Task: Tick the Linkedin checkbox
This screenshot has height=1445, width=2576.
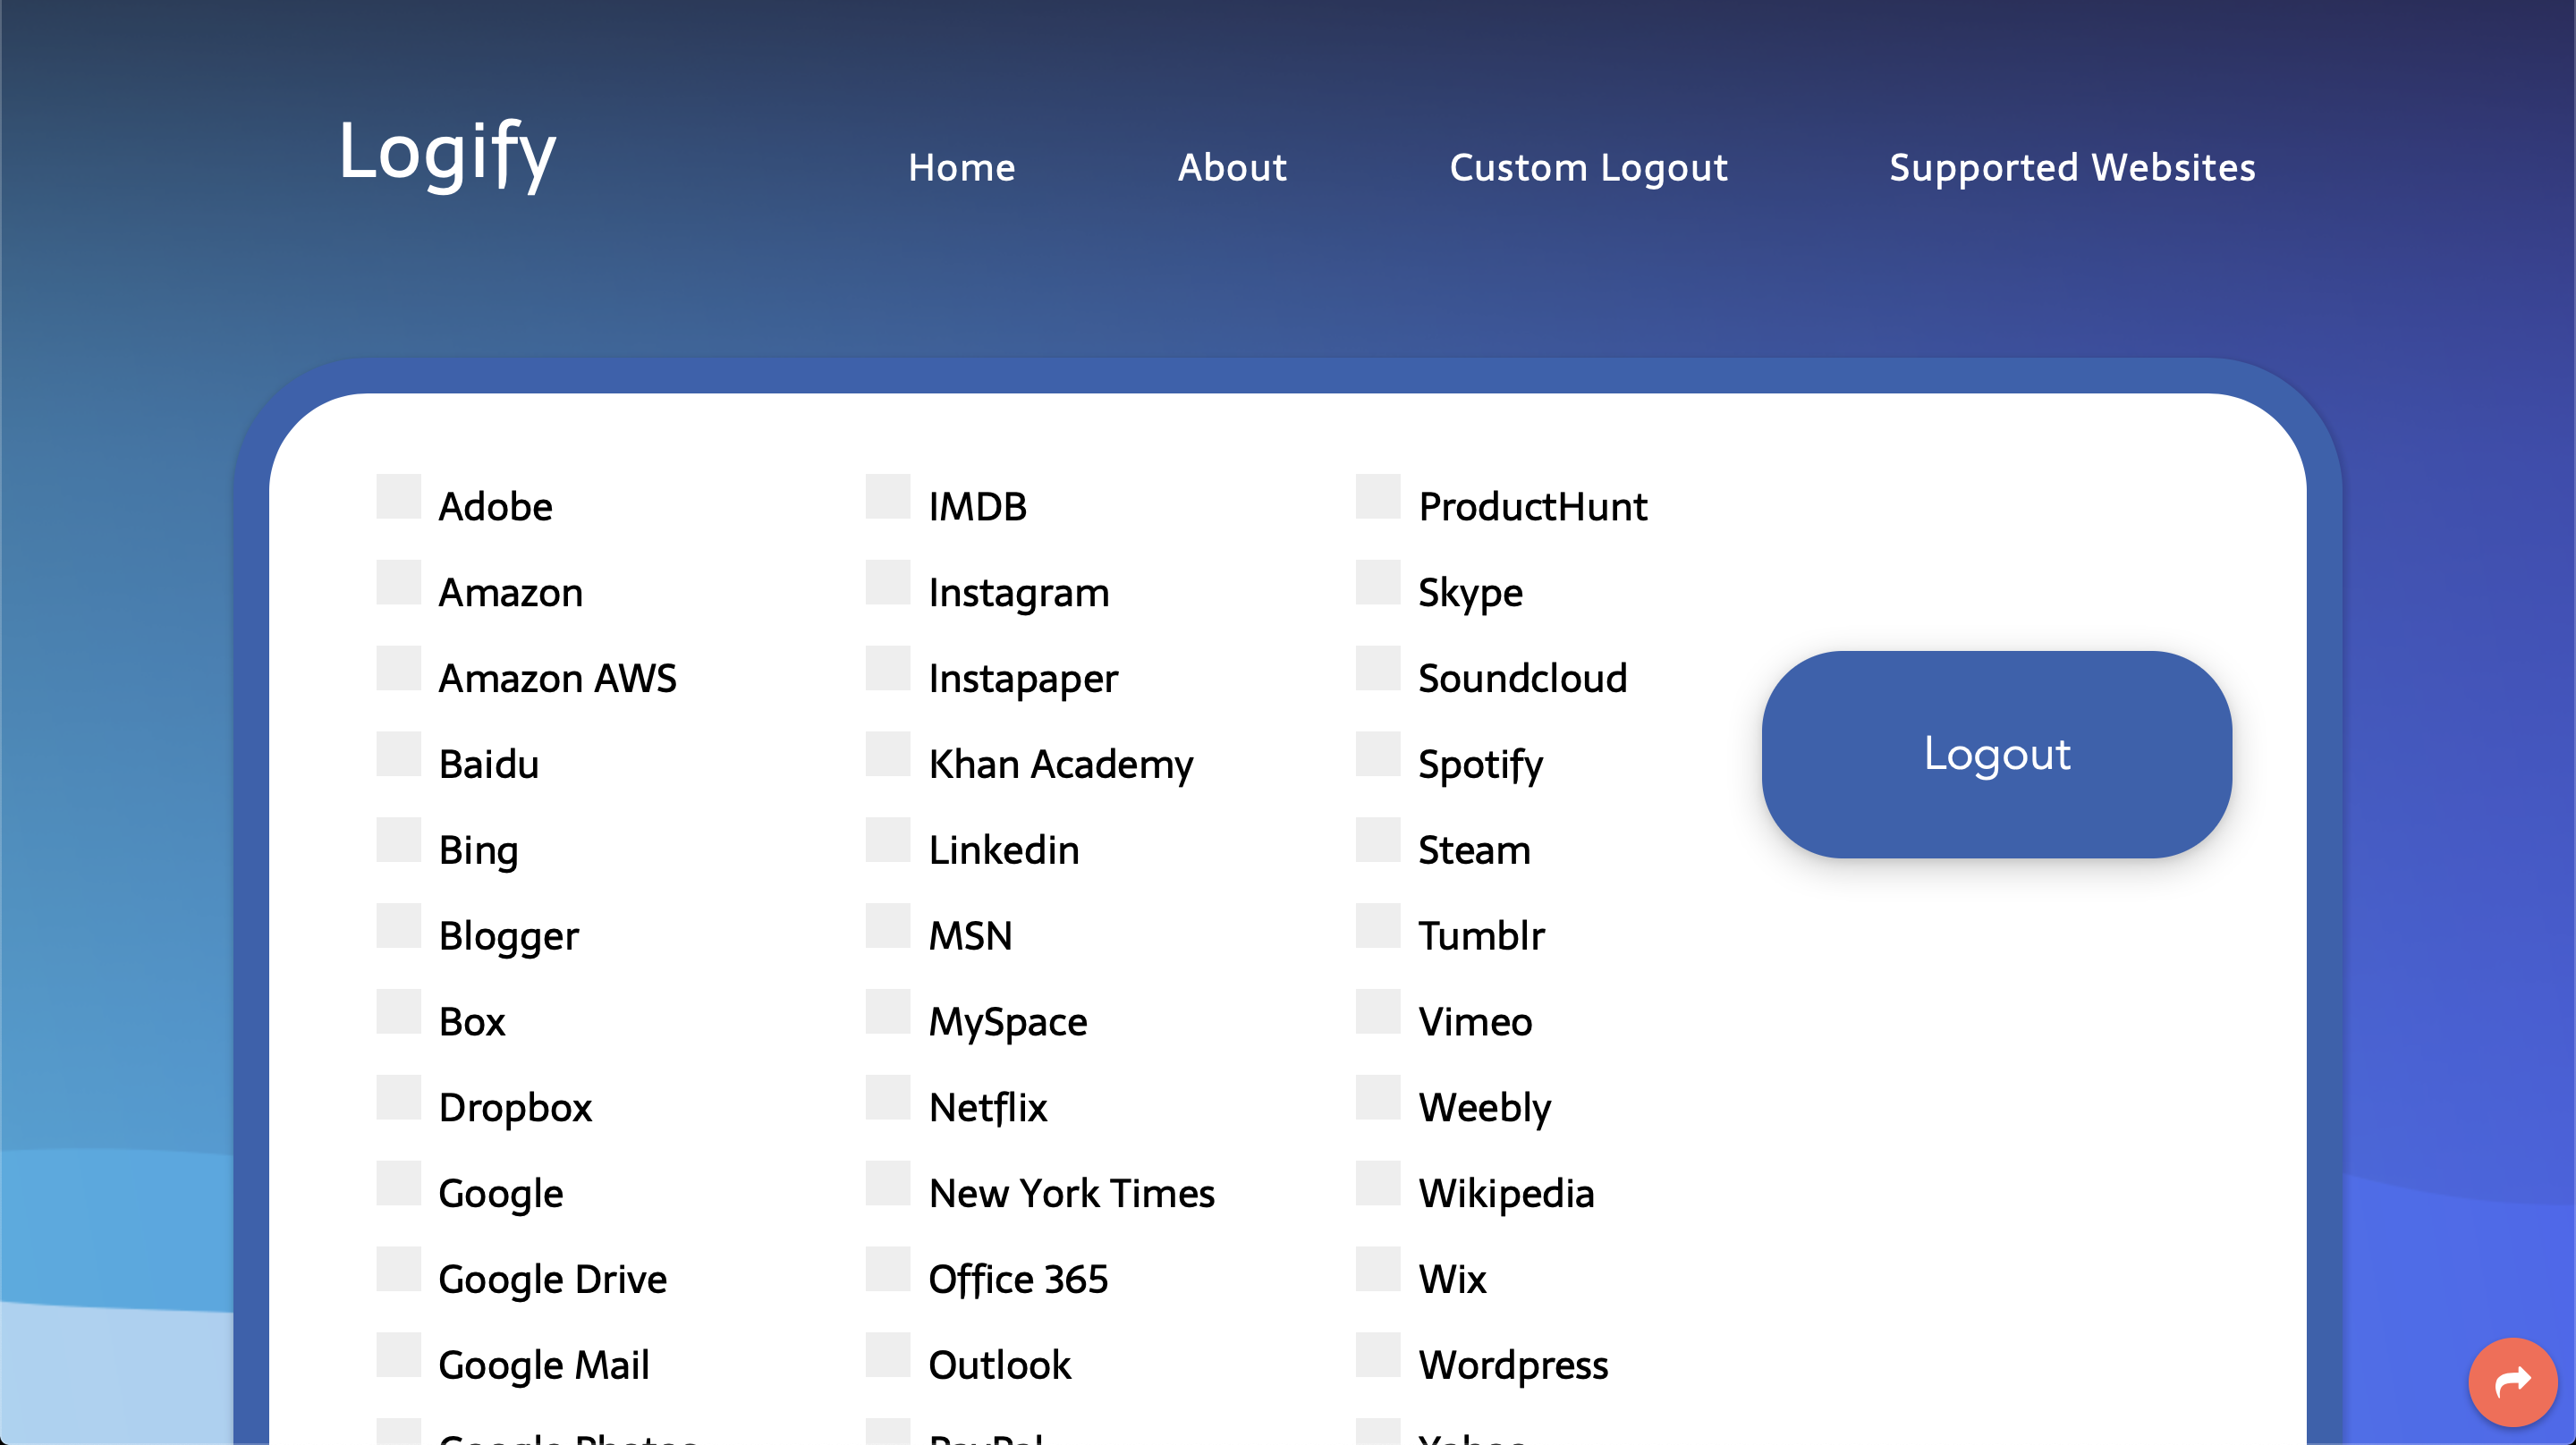Action: click(888, 840)
